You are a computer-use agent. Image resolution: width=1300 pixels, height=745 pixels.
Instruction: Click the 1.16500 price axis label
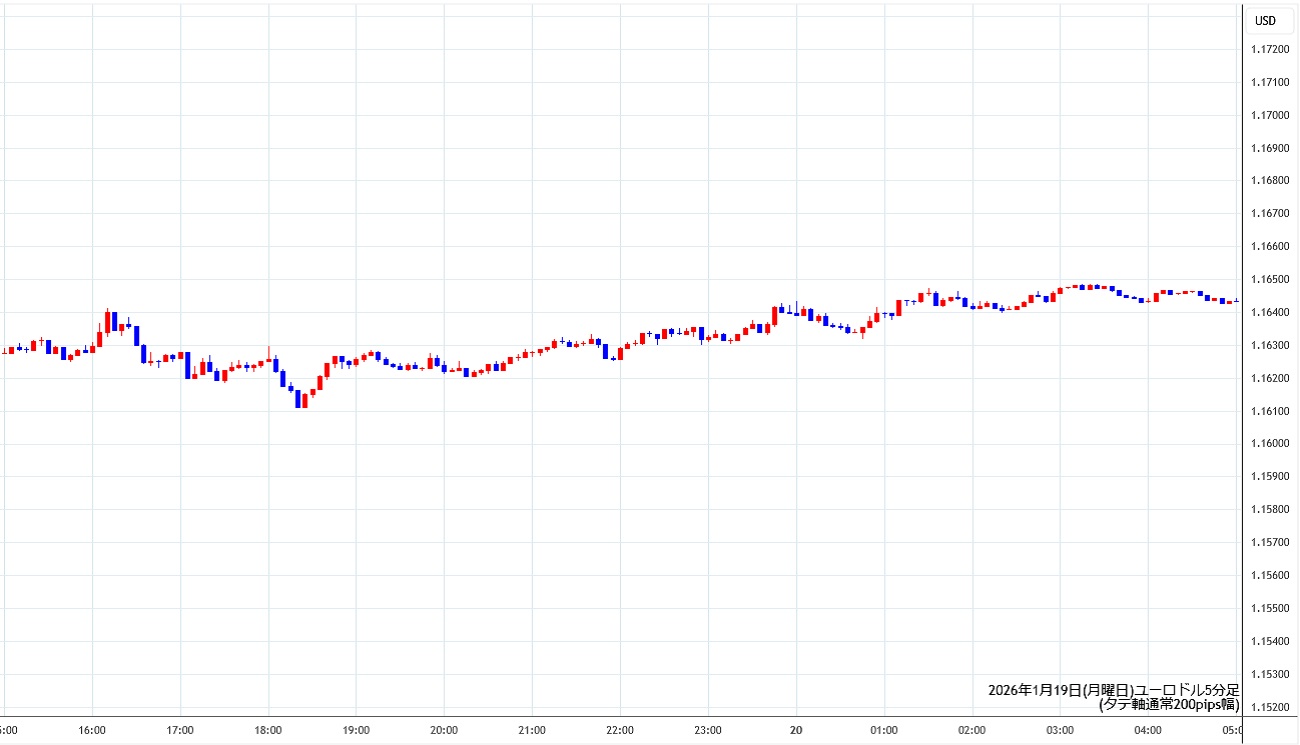(x=1271, y=279)
